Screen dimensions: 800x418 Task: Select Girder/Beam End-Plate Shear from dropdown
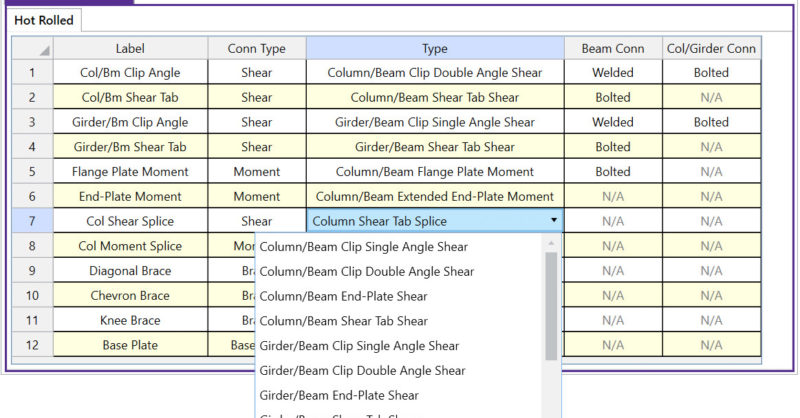pyautogui.click(x=339, y=396)
